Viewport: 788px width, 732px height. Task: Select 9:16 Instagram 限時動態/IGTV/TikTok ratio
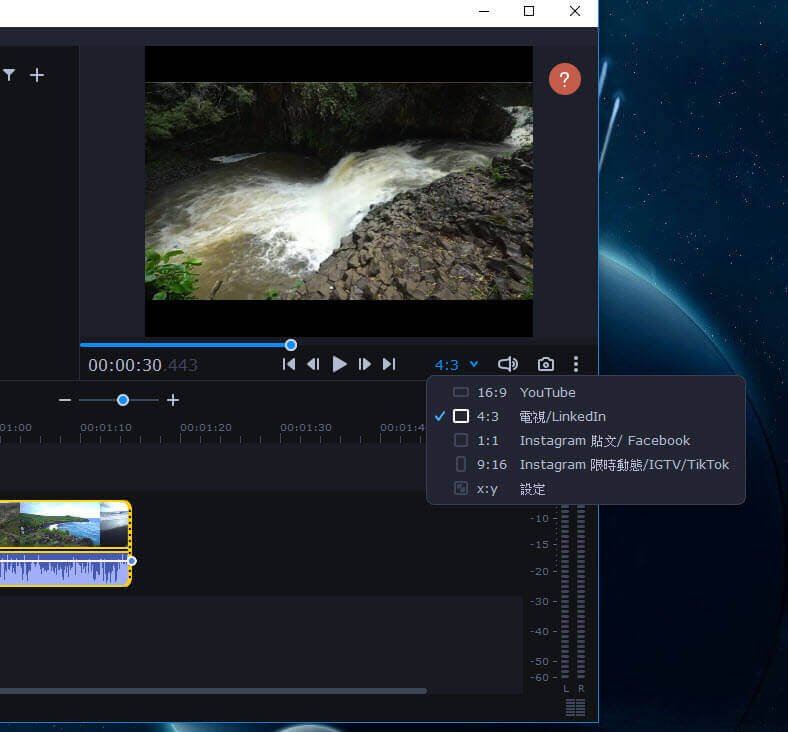coord(585,465)
